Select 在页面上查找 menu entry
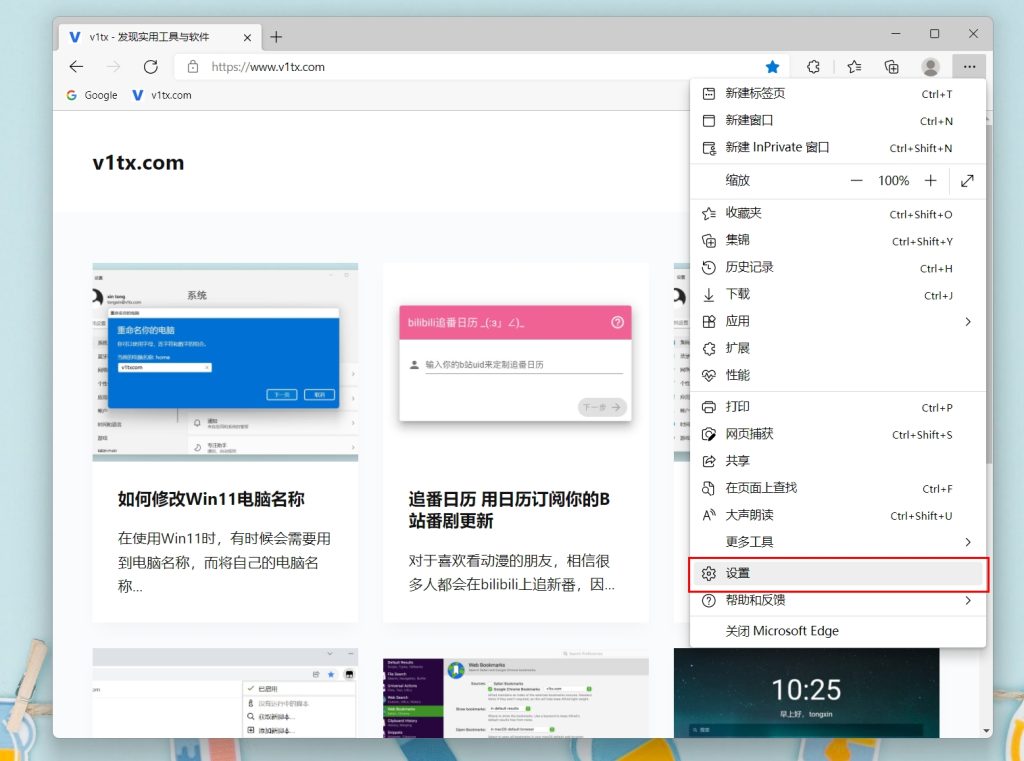Screen dimensions: 1024x761 pyautogui.click(x=838, y=488)
